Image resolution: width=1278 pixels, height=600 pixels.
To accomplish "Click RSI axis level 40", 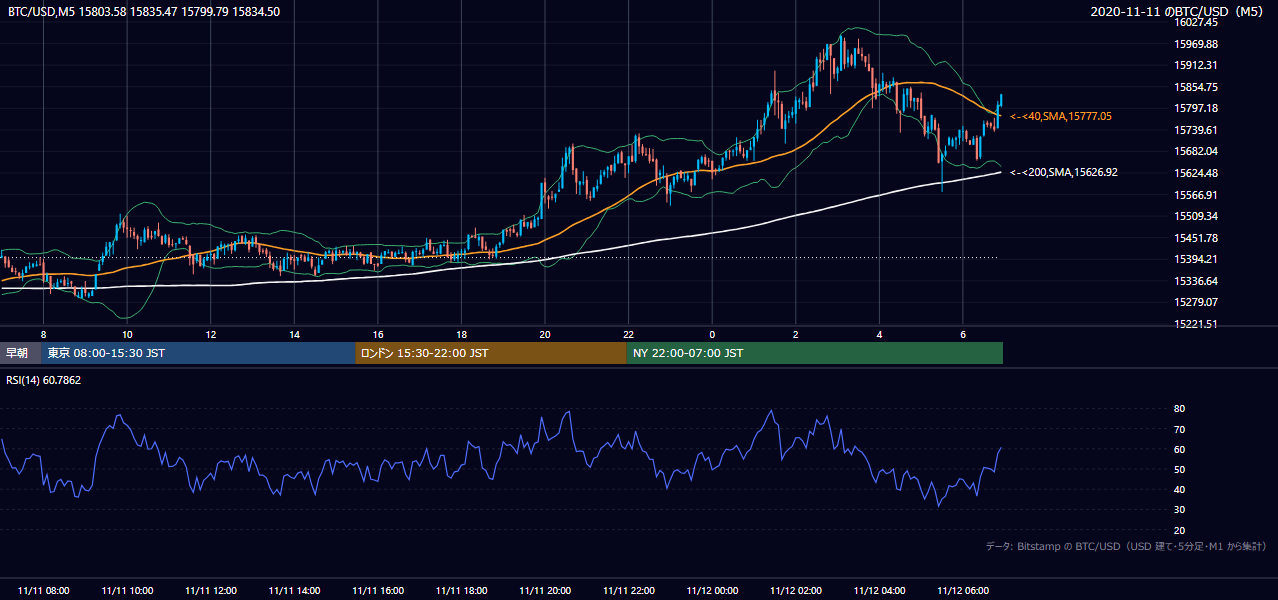I will [1180, 489].
